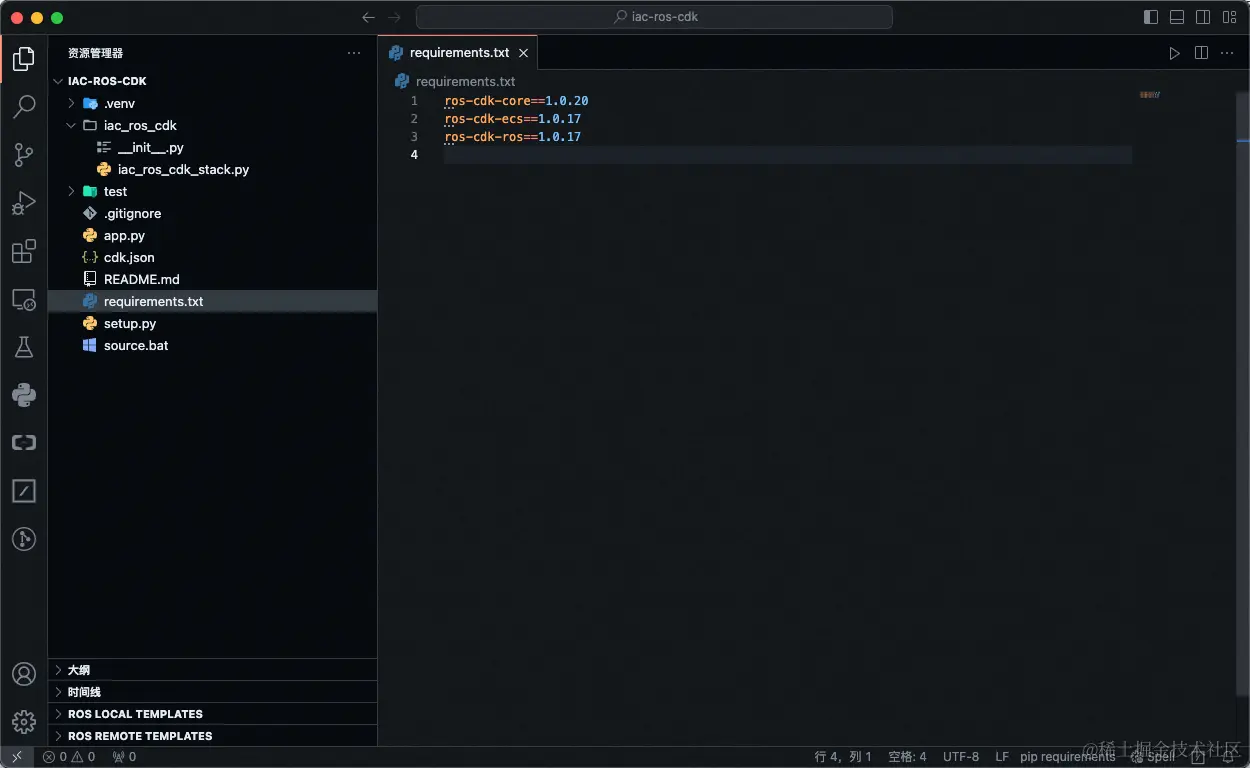This screenshot has height=768, width=1250.
Task: Click requirements.txt in the breadcrumb
Action: 465,81
